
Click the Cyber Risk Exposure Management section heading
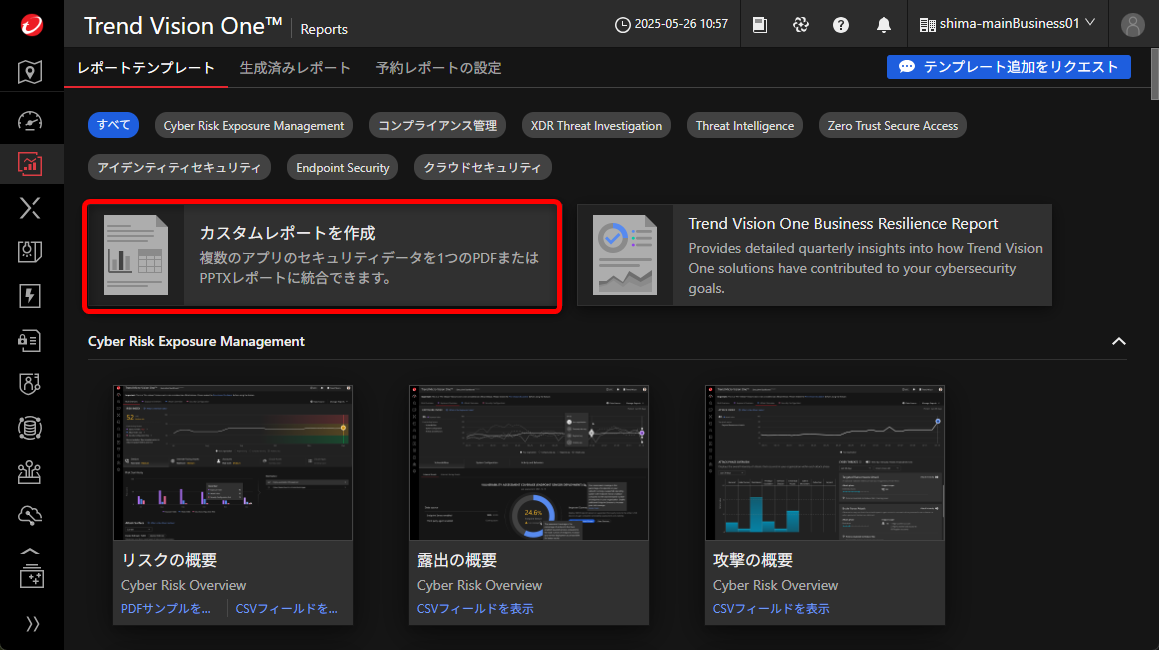coord(196,341)
